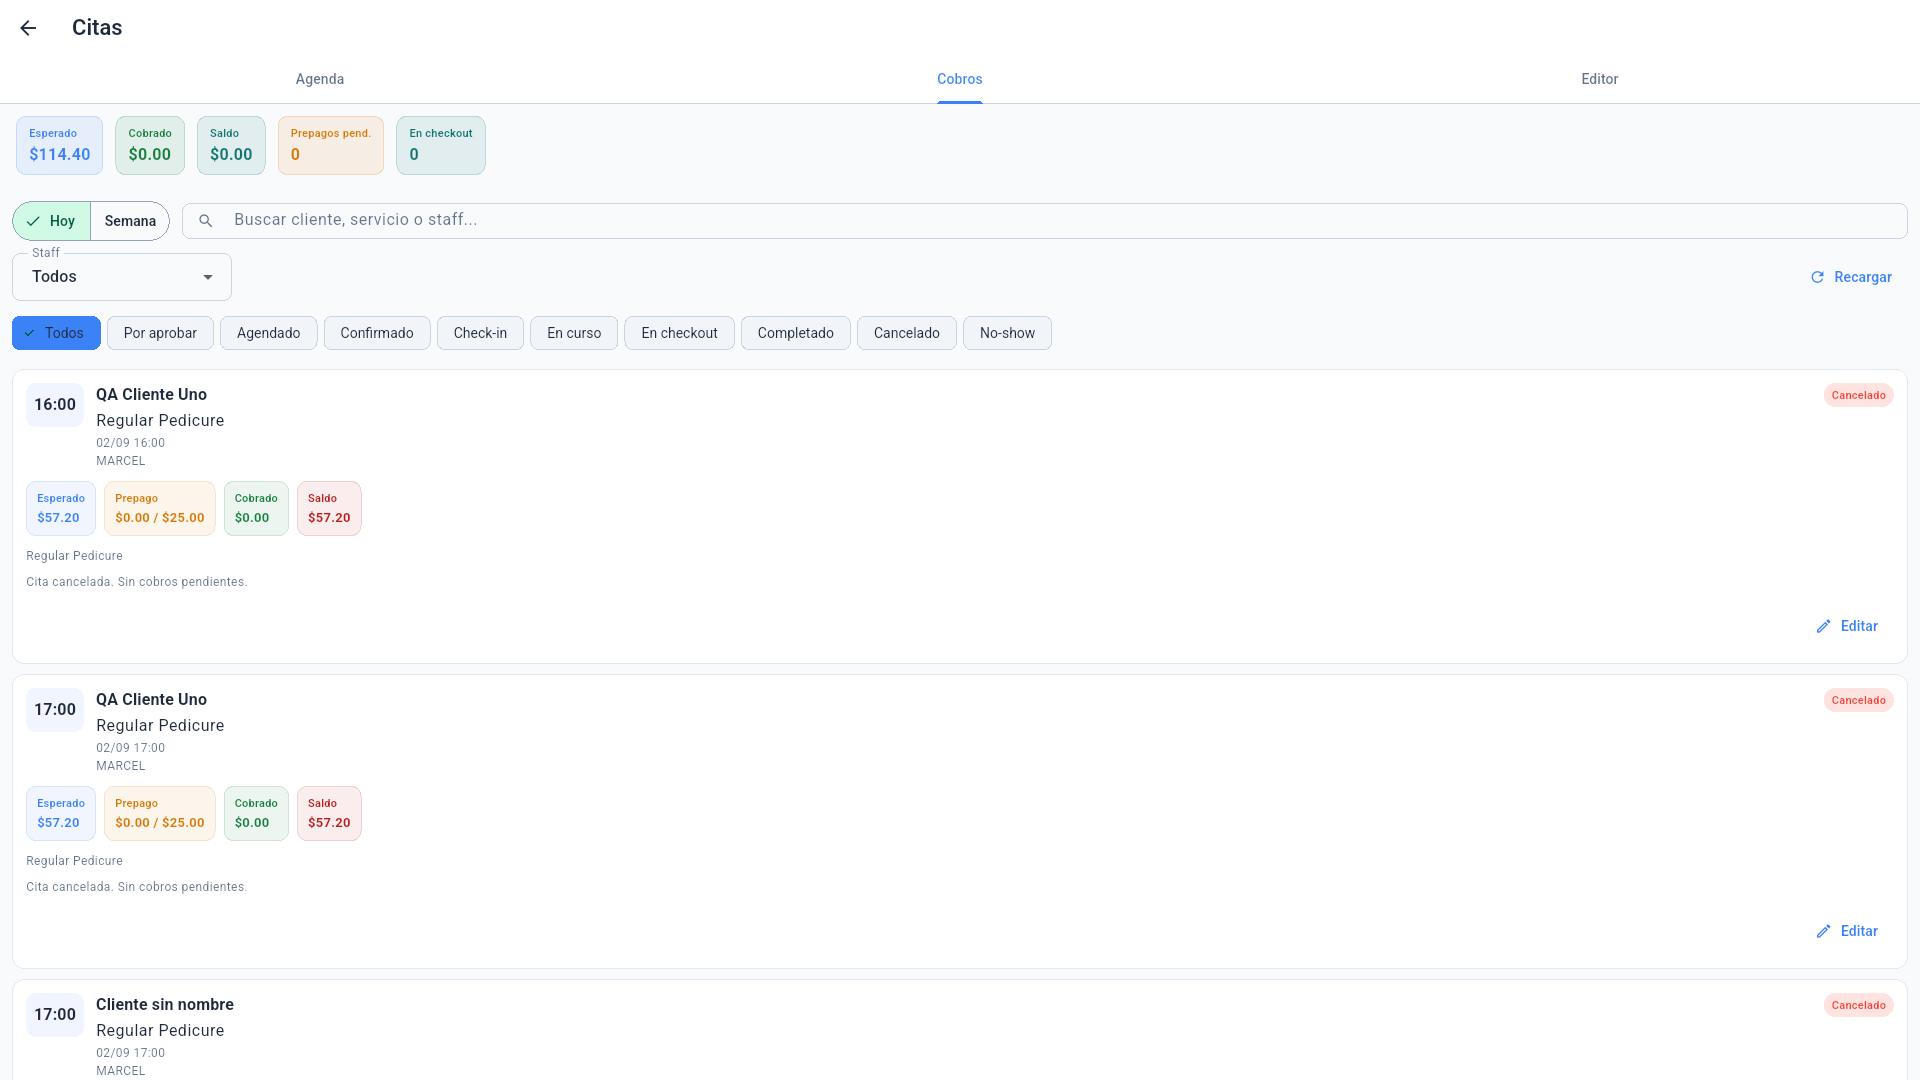Viewport: 1920px width, 1080px height.
Task: Click the checkmark icon on the Todos chip
Action: coord(29,333)
